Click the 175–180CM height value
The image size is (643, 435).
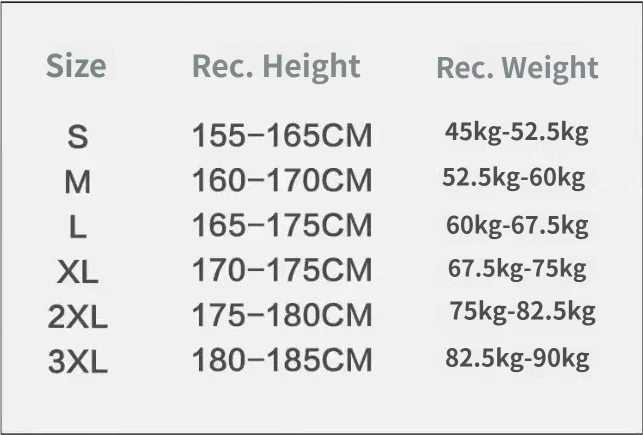[282, 315]
